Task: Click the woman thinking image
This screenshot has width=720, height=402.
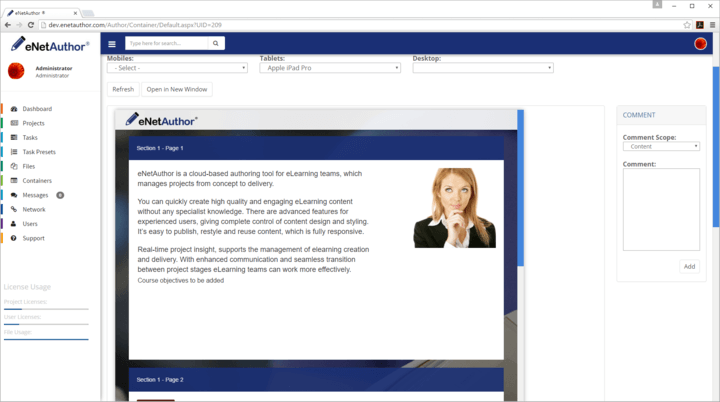Action: [455, 208]
